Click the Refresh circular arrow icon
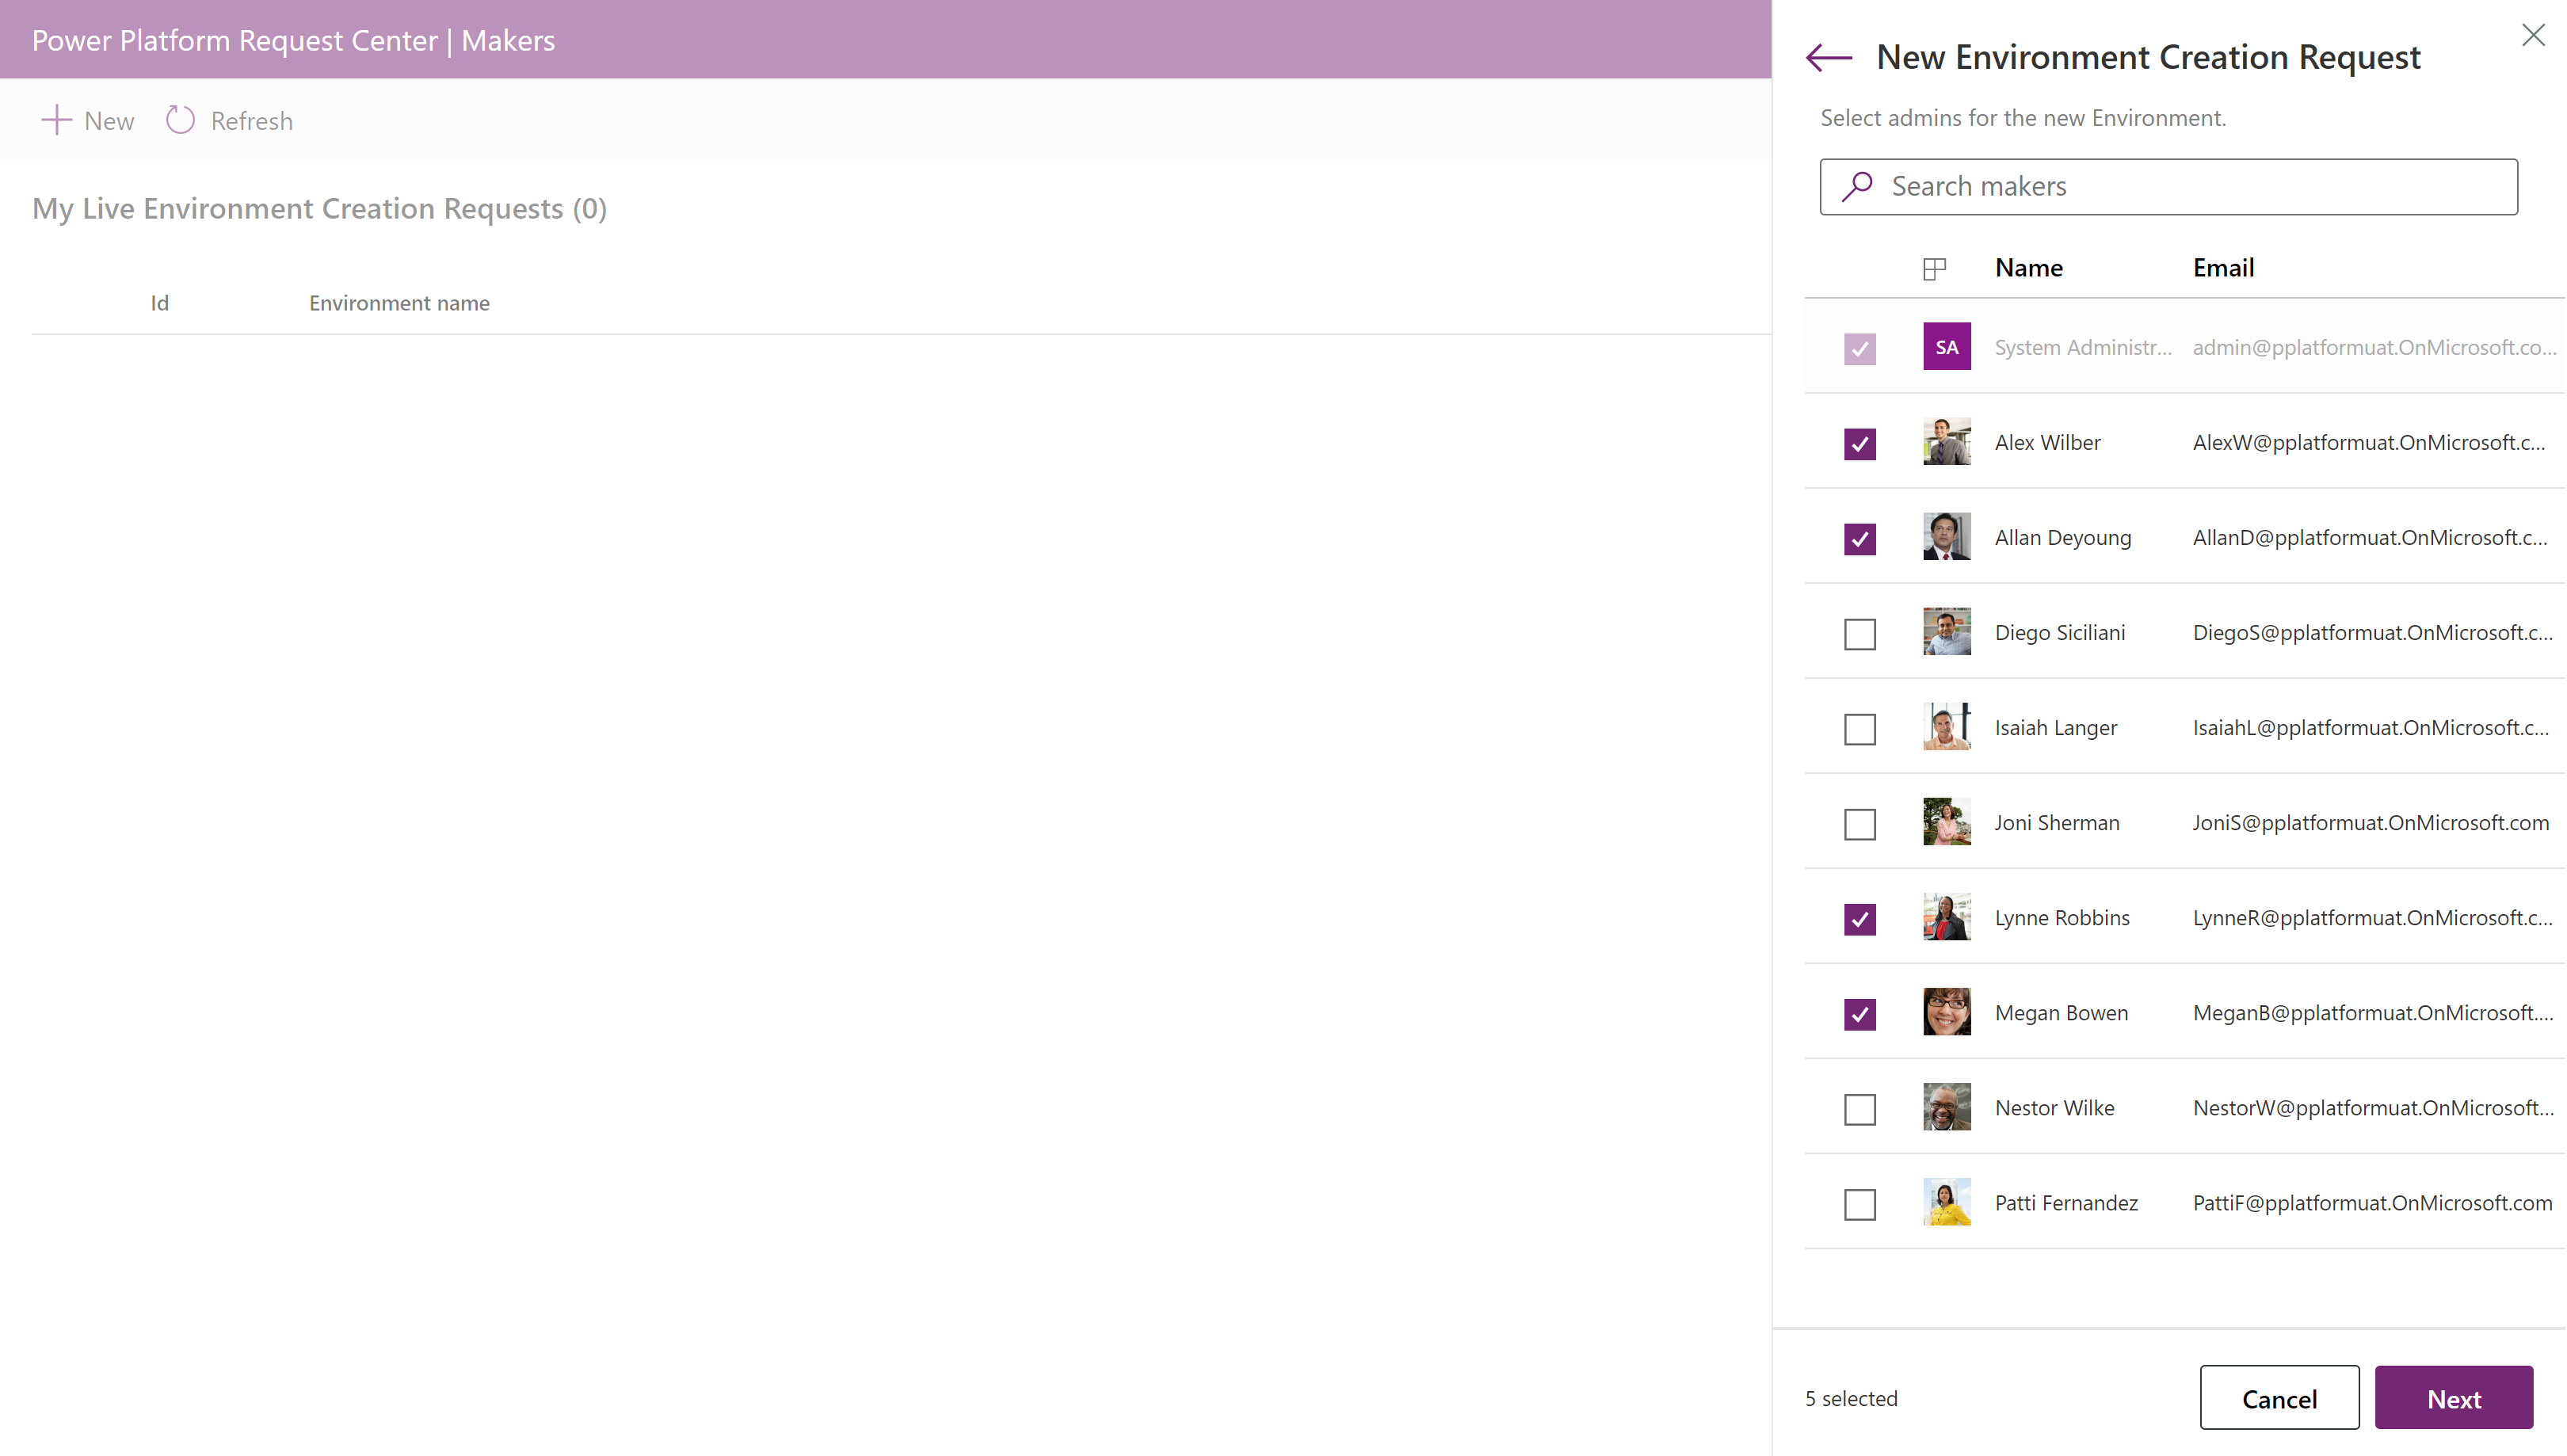This screenshot has height=1456, width=2567. (180, 120)
